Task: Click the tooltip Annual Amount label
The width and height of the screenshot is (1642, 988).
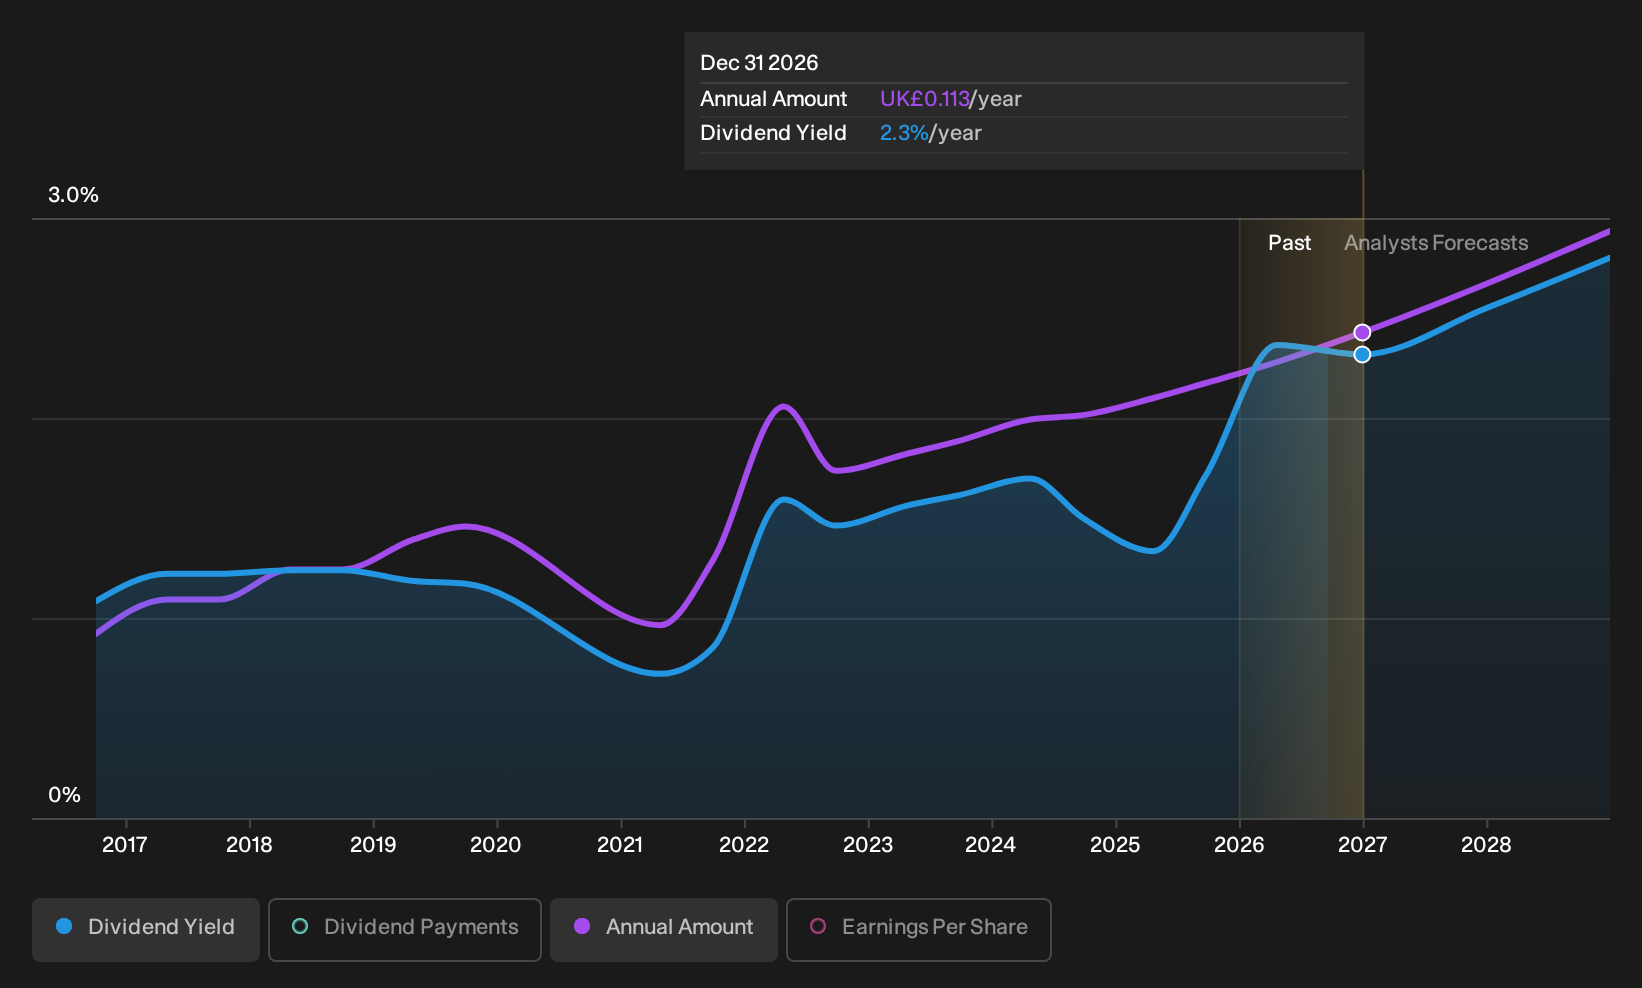Action: 773,99
